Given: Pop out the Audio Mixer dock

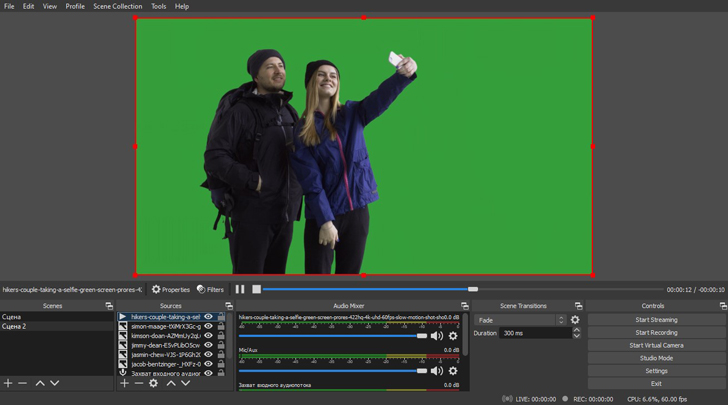Looking at the screenshot, I should 464,306.
